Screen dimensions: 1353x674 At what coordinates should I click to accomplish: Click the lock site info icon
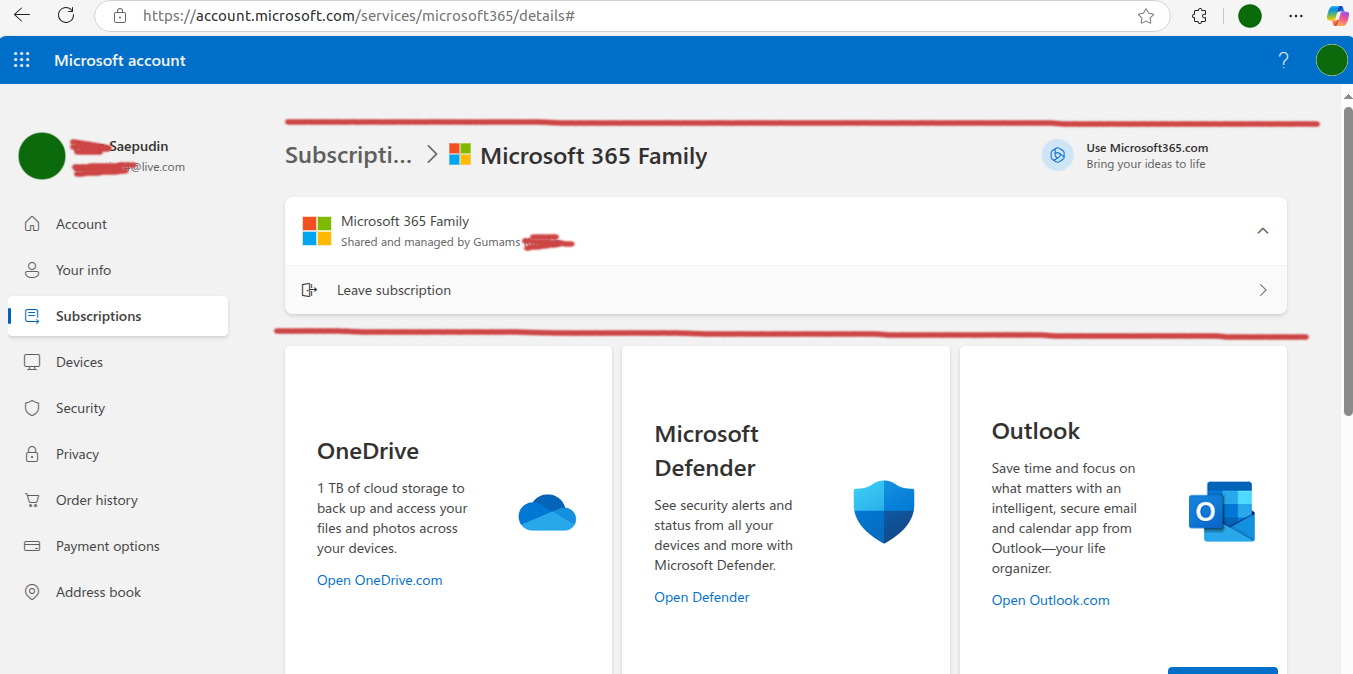point(120,16)
